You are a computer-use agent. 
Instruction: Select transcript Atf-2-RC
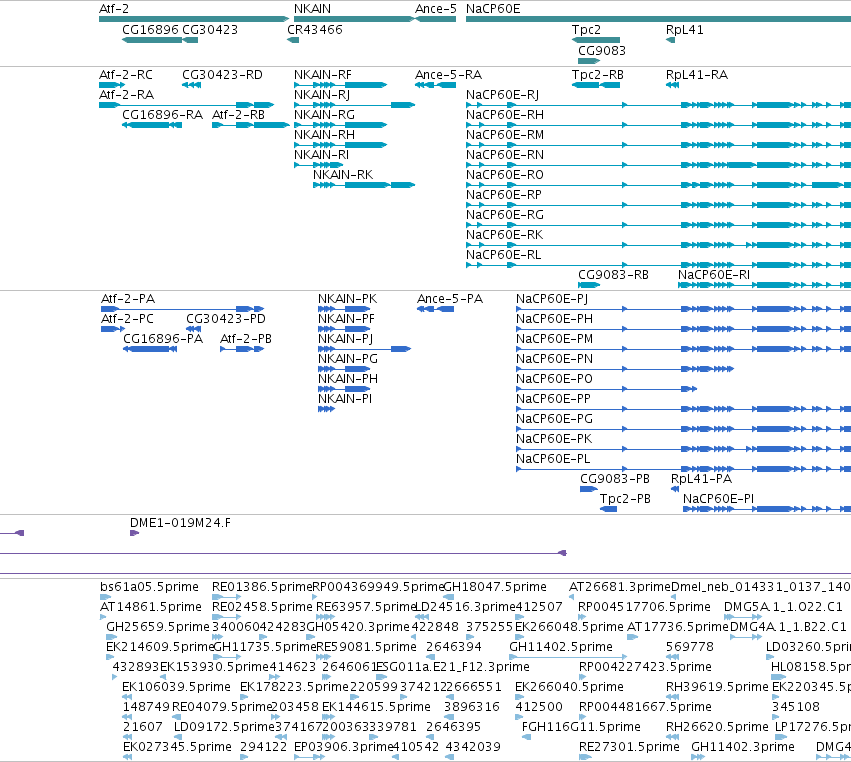tap(126, 75)
